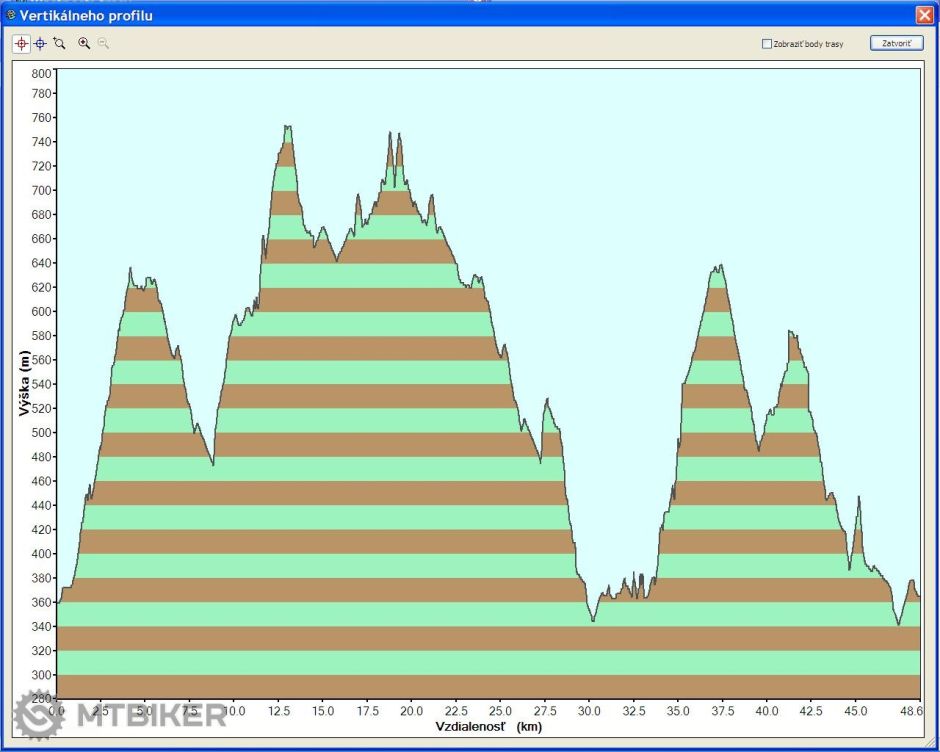Zoom in with the plus magnifier
The image size is (940, 752).
tap(84, 44)
